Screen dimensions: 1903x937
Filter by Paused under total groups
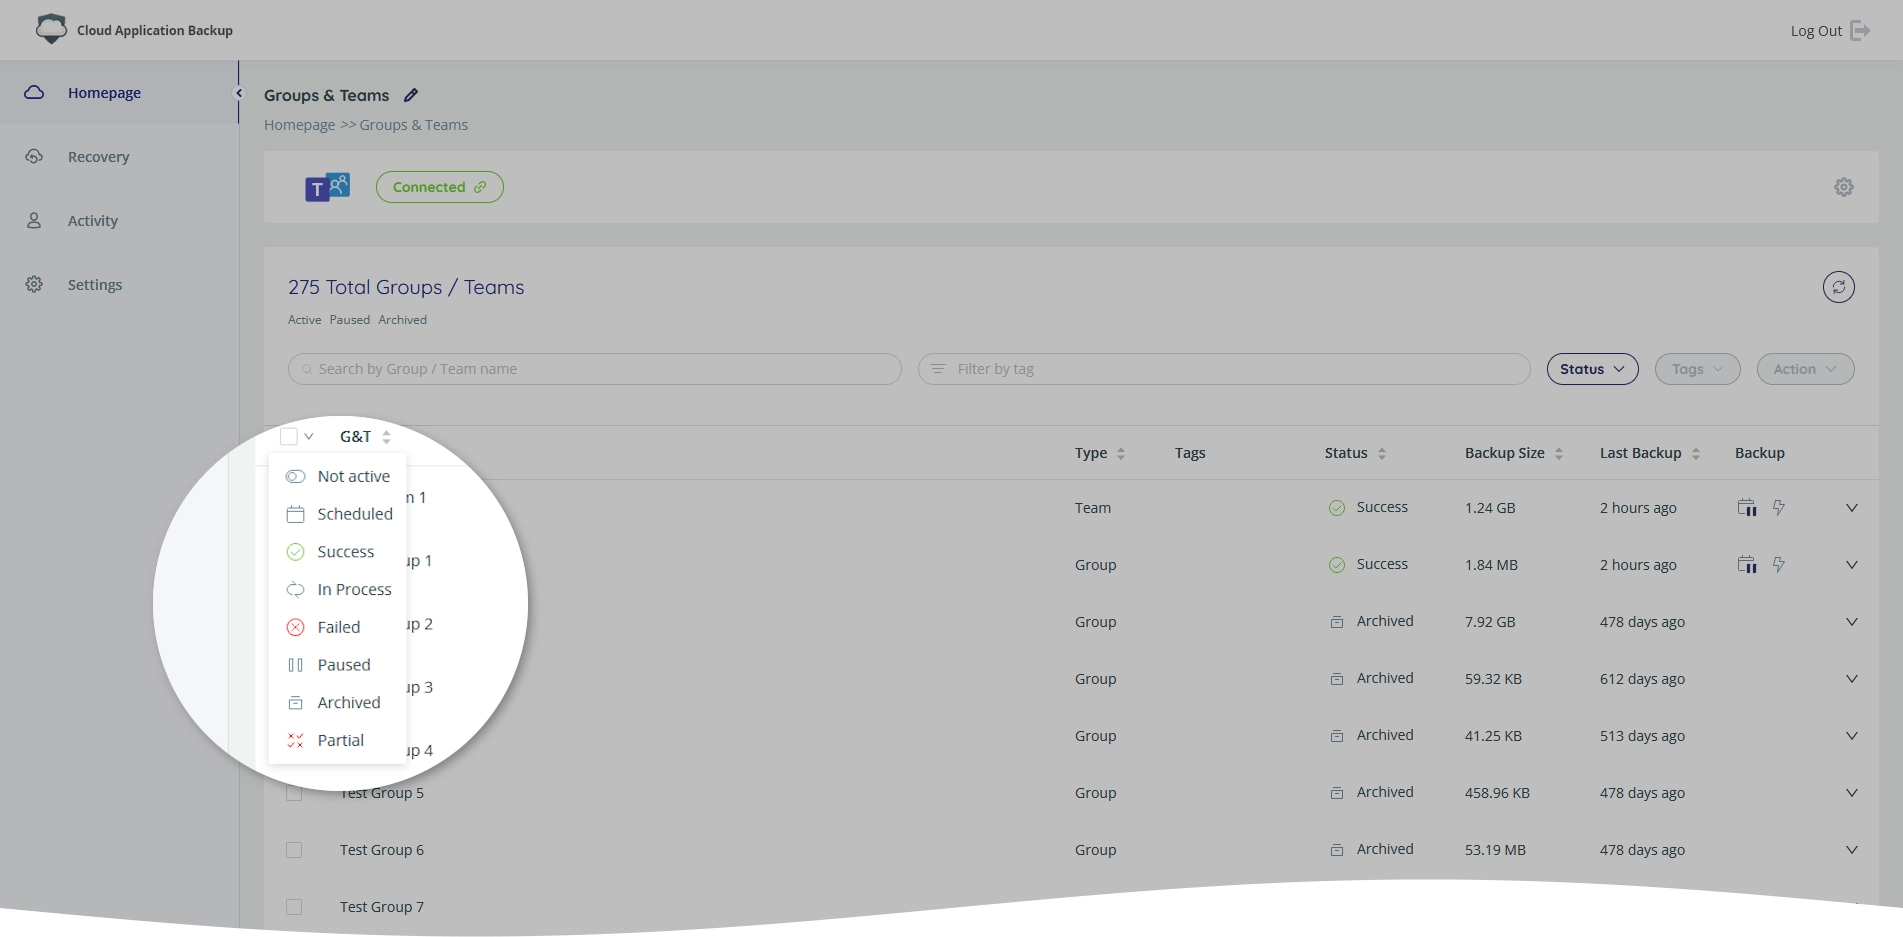350,320
